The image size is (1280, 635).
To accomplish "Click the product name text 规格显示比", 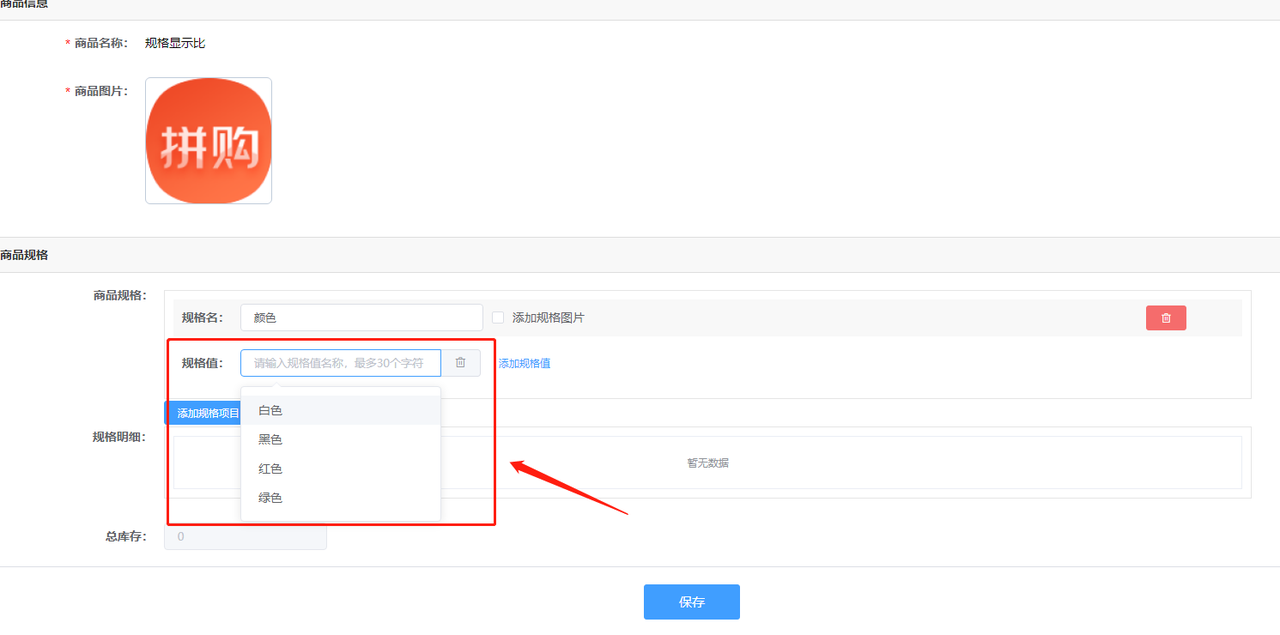I will click(175, 43).
